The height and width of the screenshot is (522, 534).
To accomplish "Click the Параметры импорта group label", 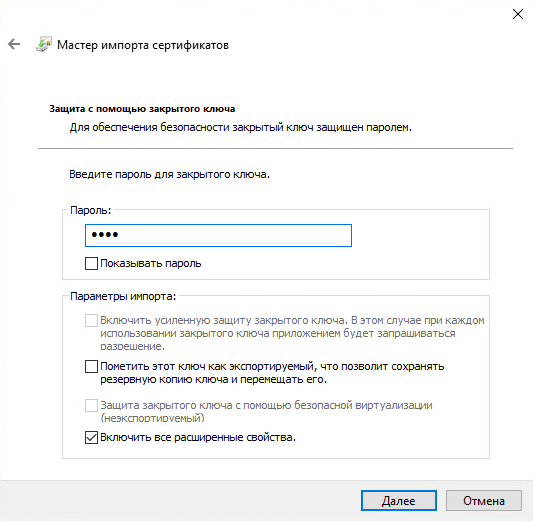I will pyautogui.click(x=123, y=297).
